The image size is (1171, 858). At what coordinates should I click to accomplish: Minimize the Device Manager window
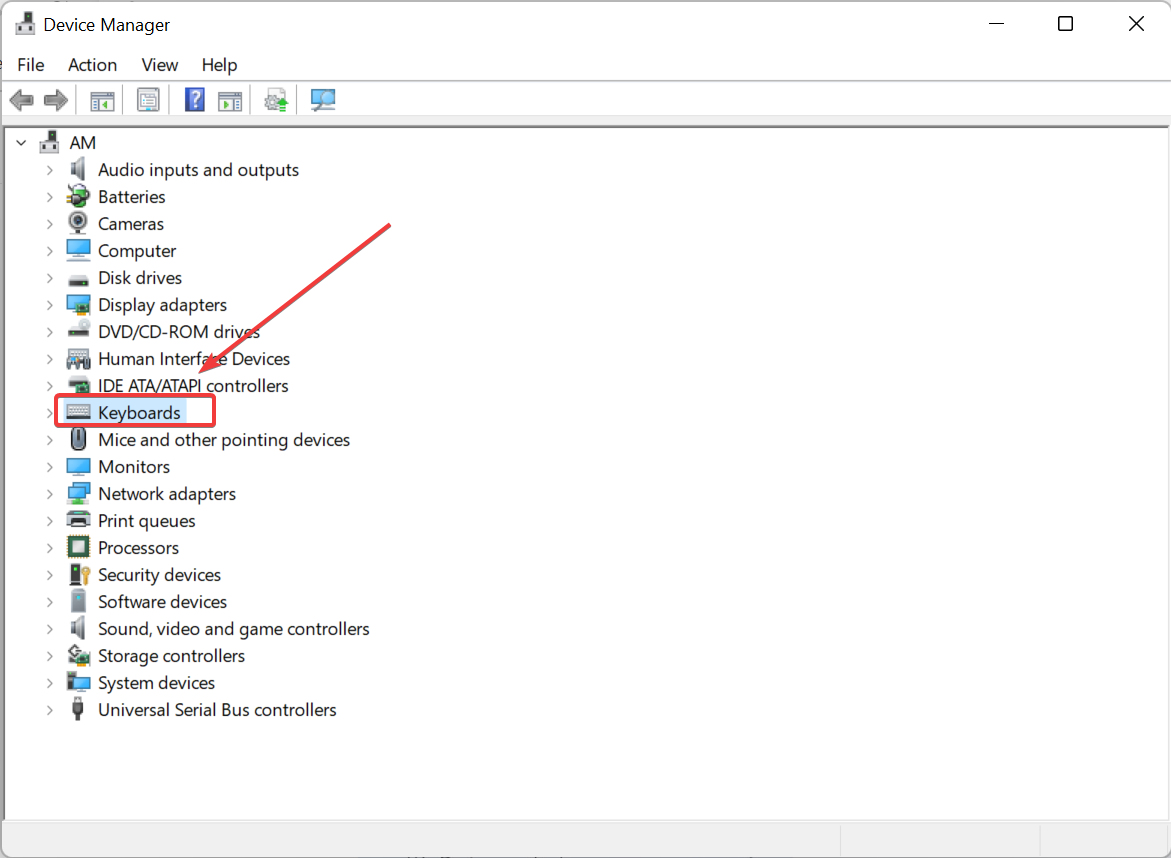tap(996, 24)
